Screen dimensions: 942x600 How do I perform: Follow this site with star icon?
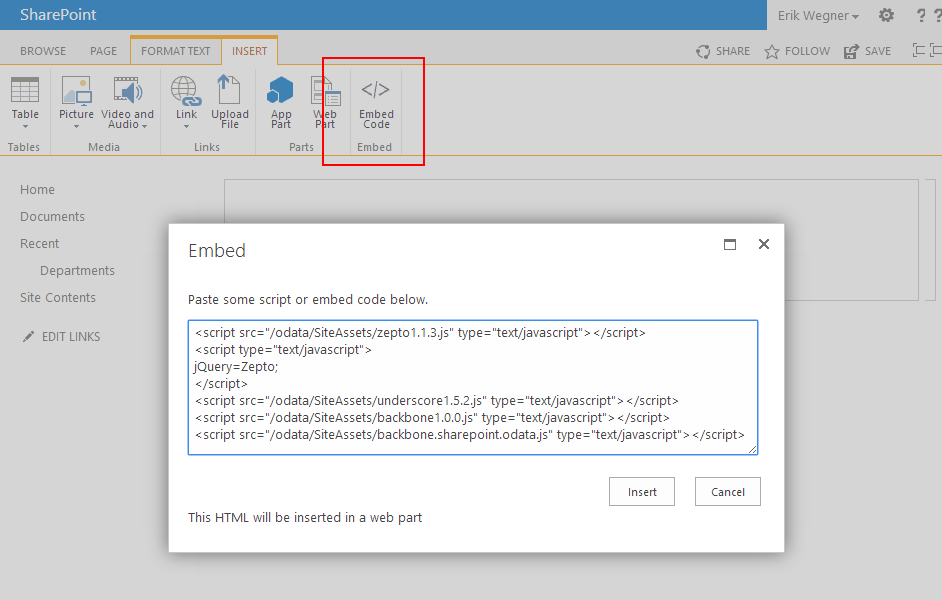coord(797,51)
